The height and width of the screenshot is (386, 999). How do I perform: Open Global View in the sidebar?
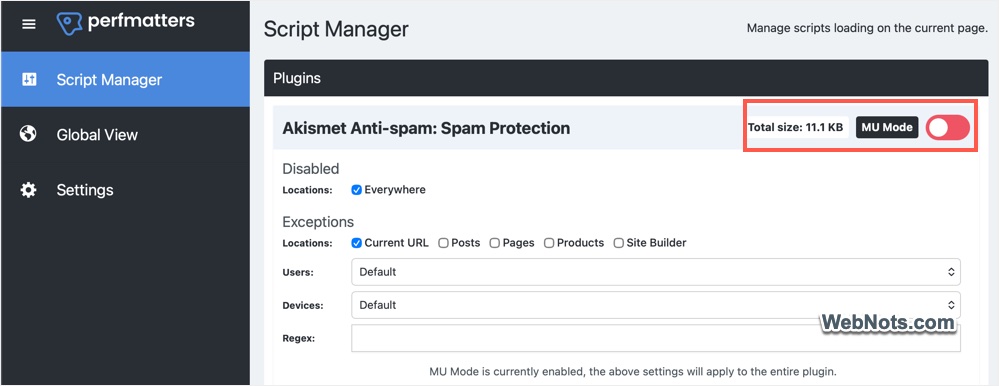(125, 134)
